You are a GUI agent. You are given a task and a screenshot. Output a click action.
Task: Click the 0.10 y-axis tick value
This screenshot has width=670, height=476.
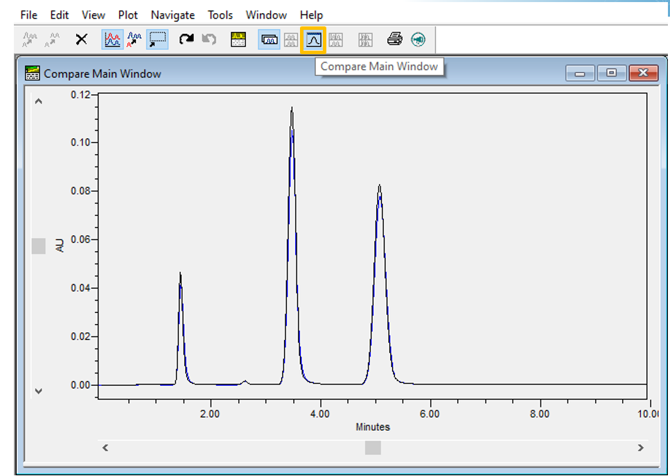(80, 142)
